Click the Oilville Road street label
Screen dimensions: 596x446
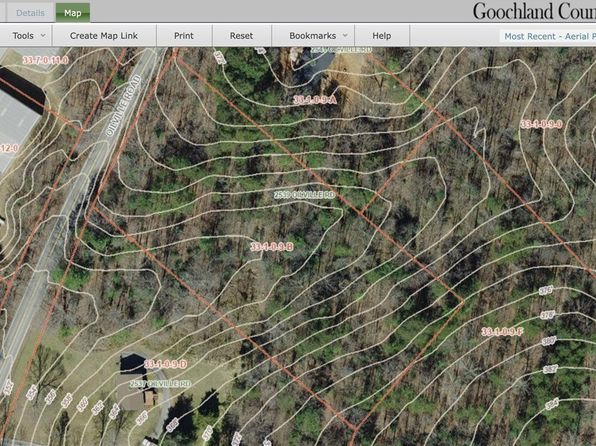pos(123,105)
